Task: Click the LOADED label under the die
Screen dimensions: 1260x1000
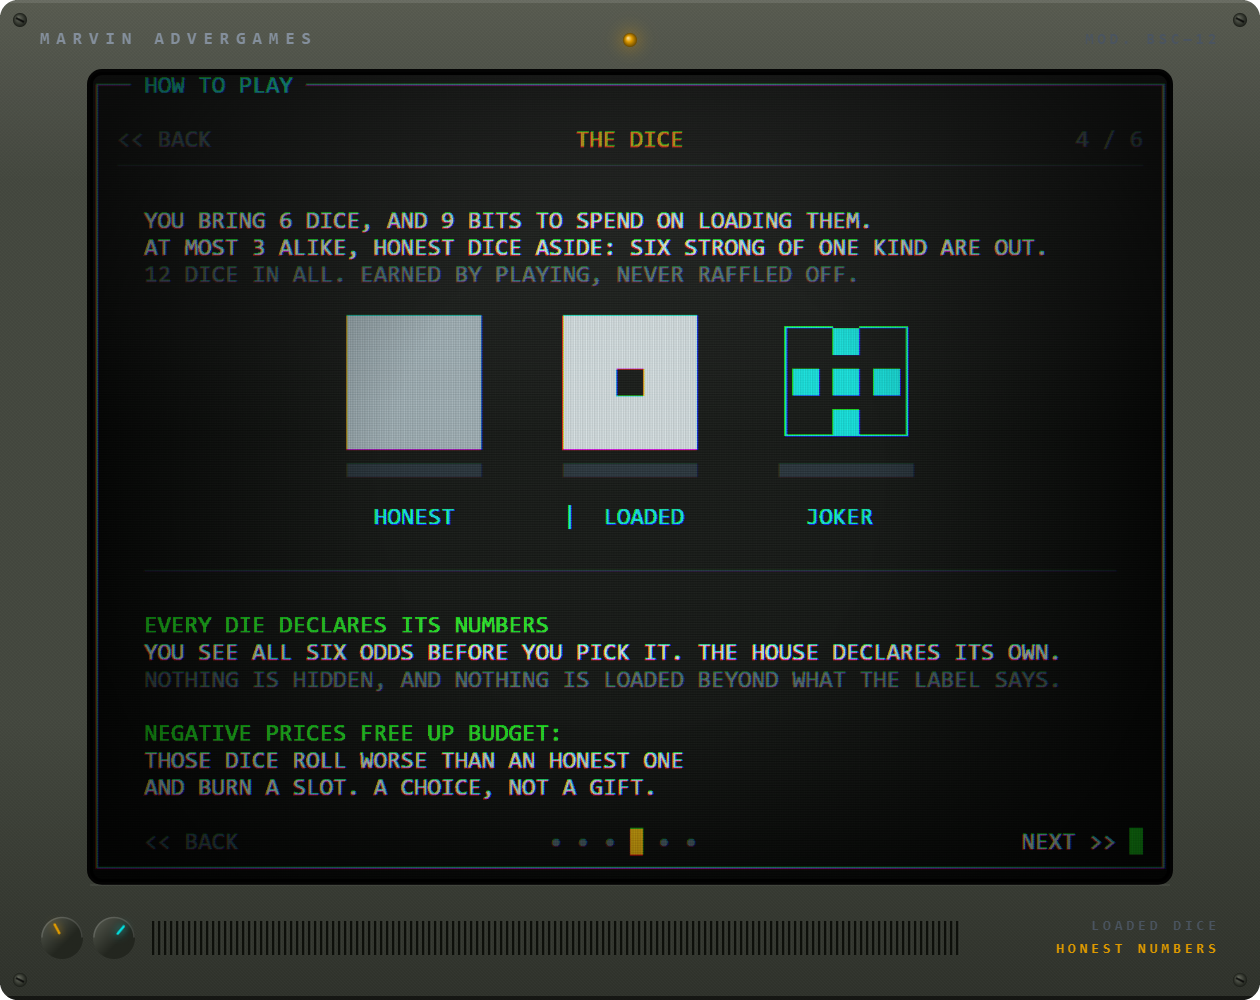Action: click(x=644, y=517)
